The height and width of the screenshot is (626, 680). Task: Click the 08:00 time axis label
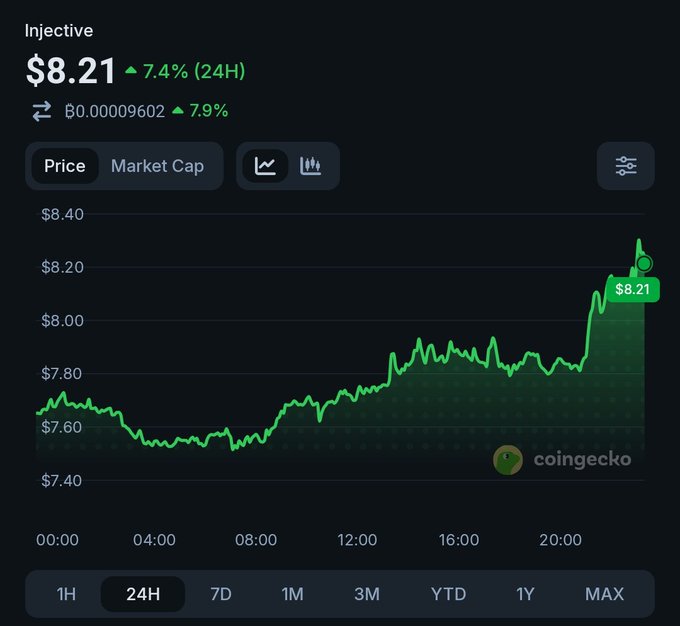(256, 540)
